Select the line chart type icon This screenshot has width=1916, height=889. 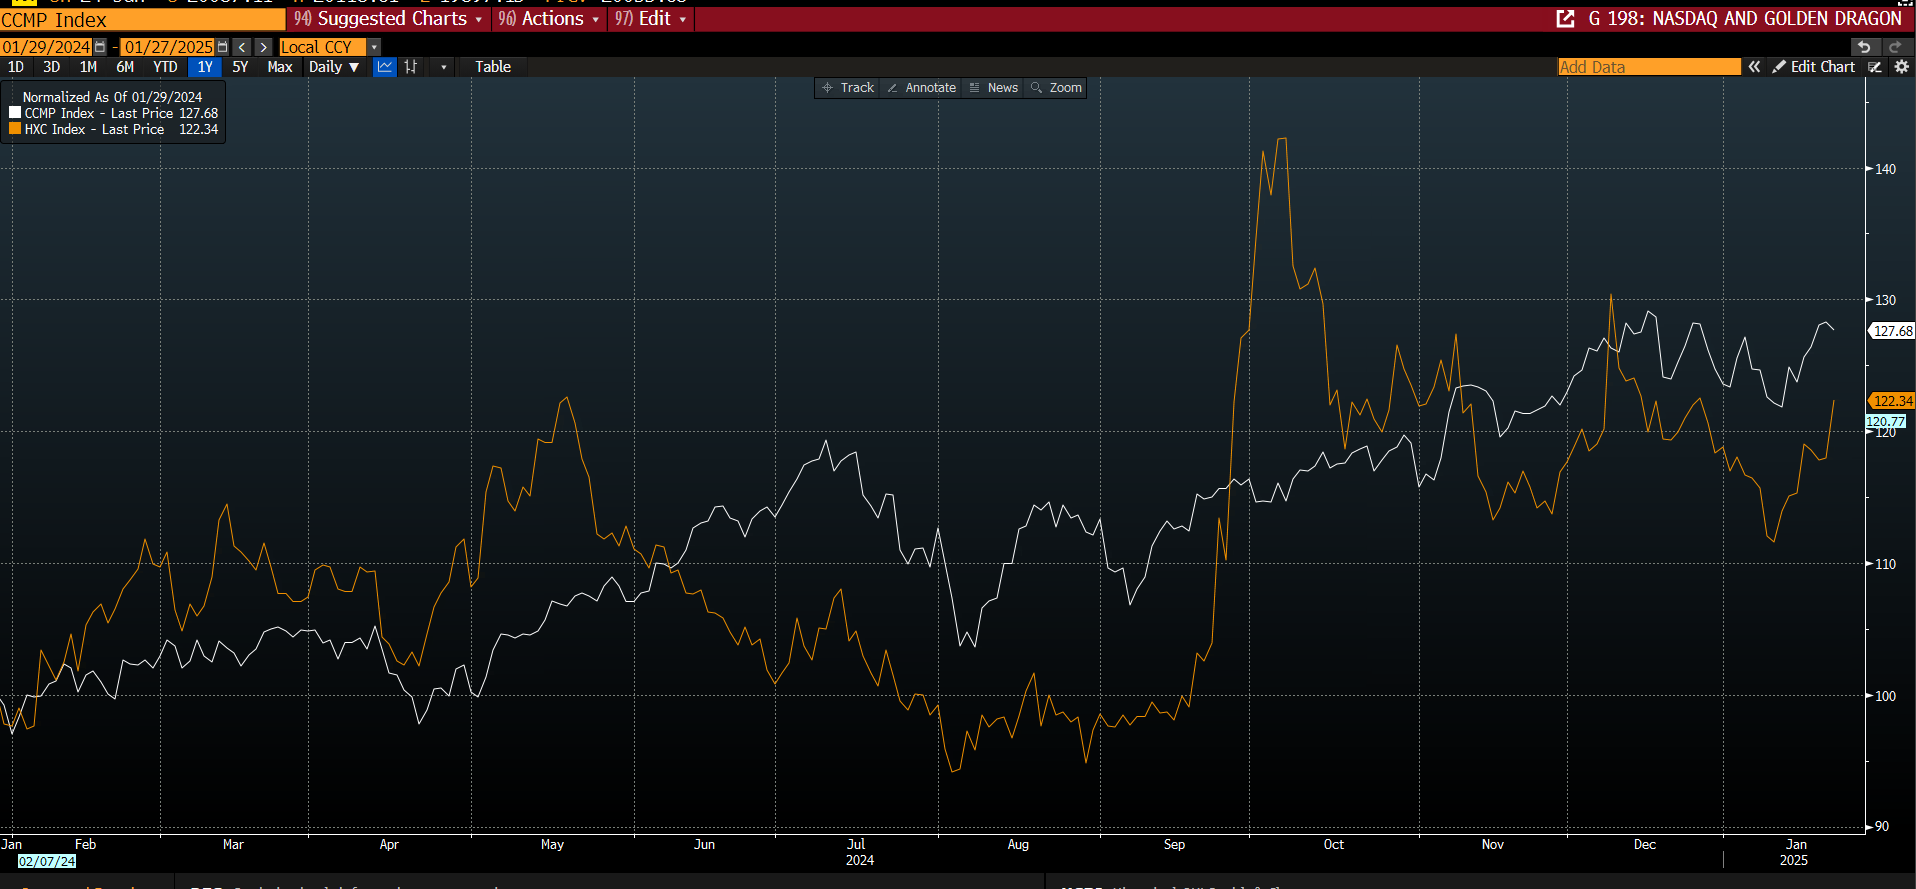click(385, 67)
